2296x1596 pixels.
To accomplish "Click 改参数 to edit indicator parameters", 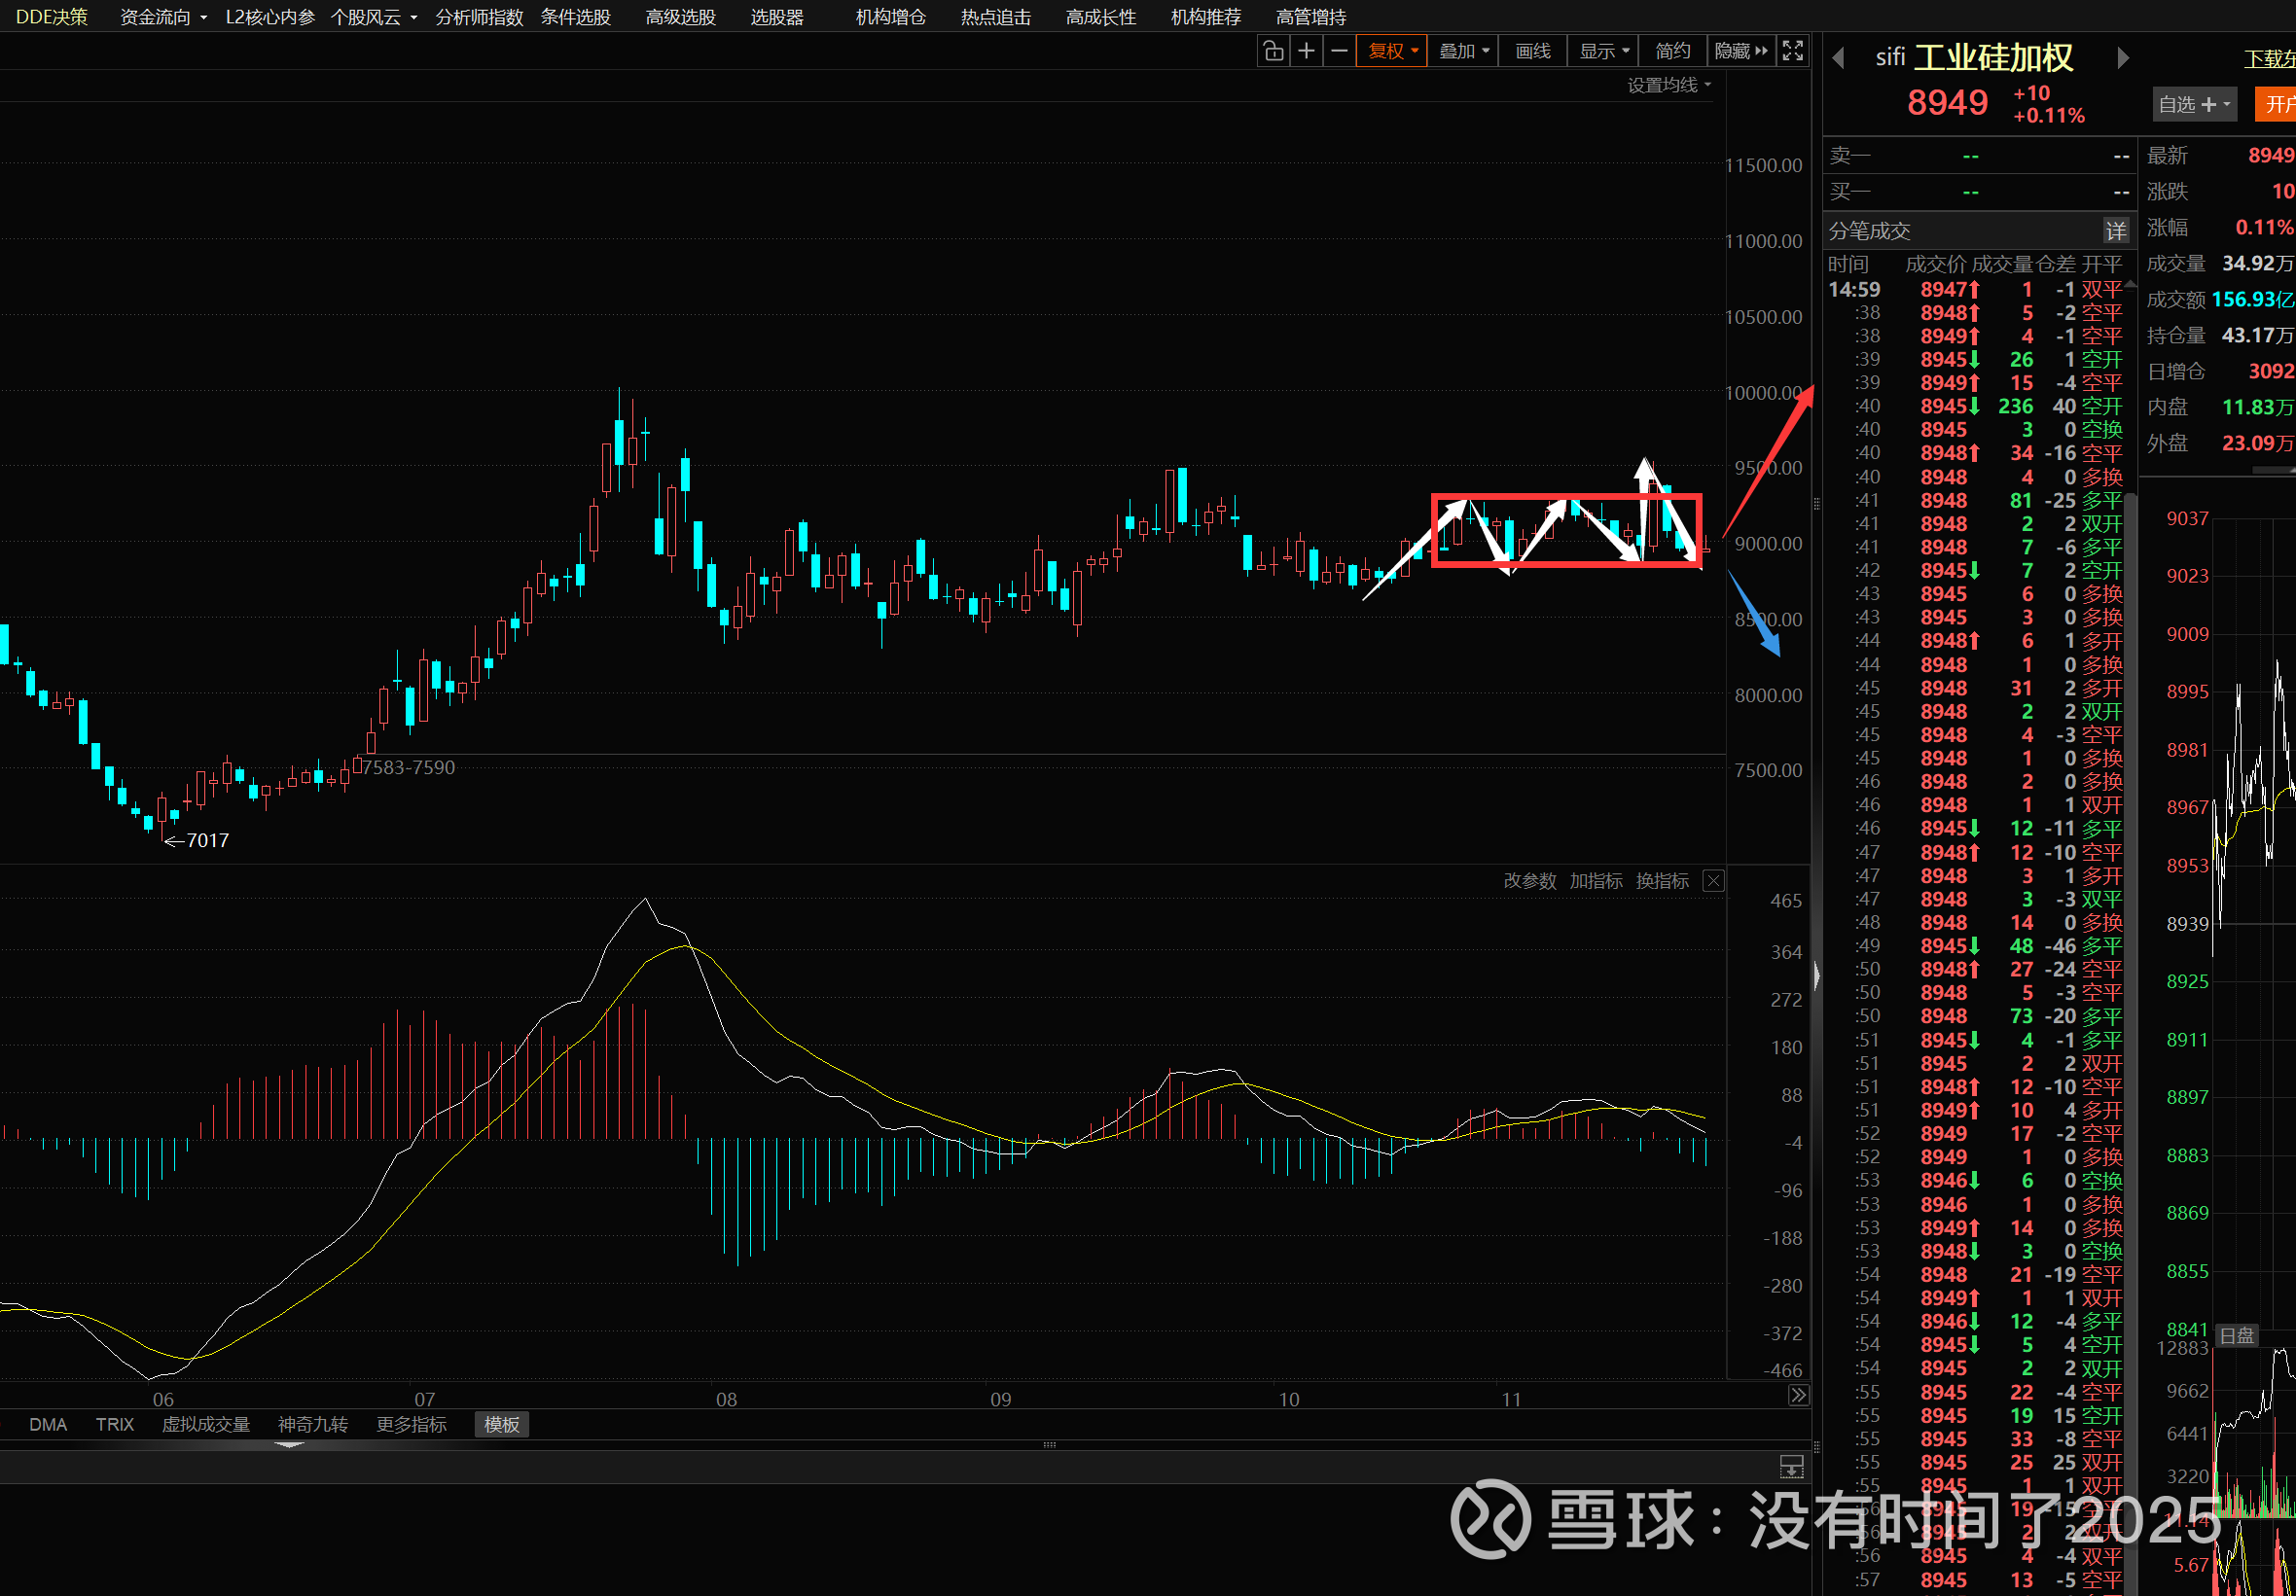I will click(1529, 881).
